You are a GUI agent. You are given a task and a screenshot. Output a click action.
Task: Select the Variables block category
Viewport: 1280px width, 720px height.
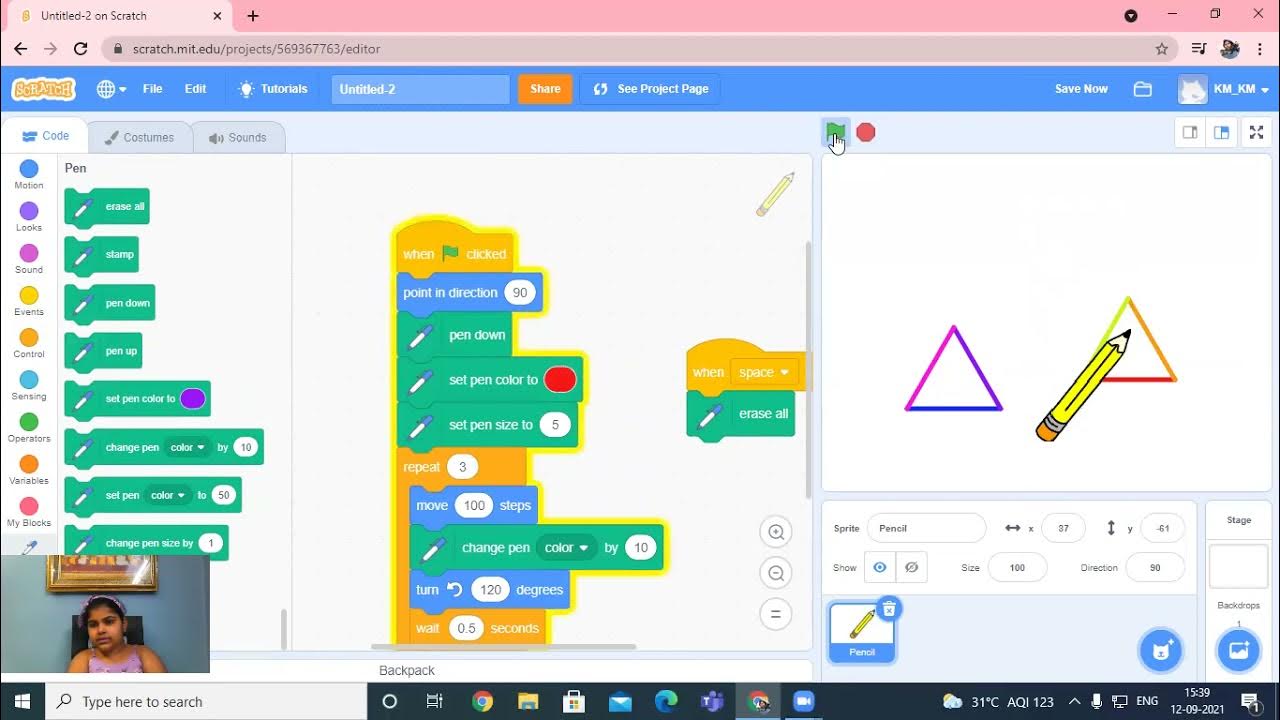[x=29, y=469]
